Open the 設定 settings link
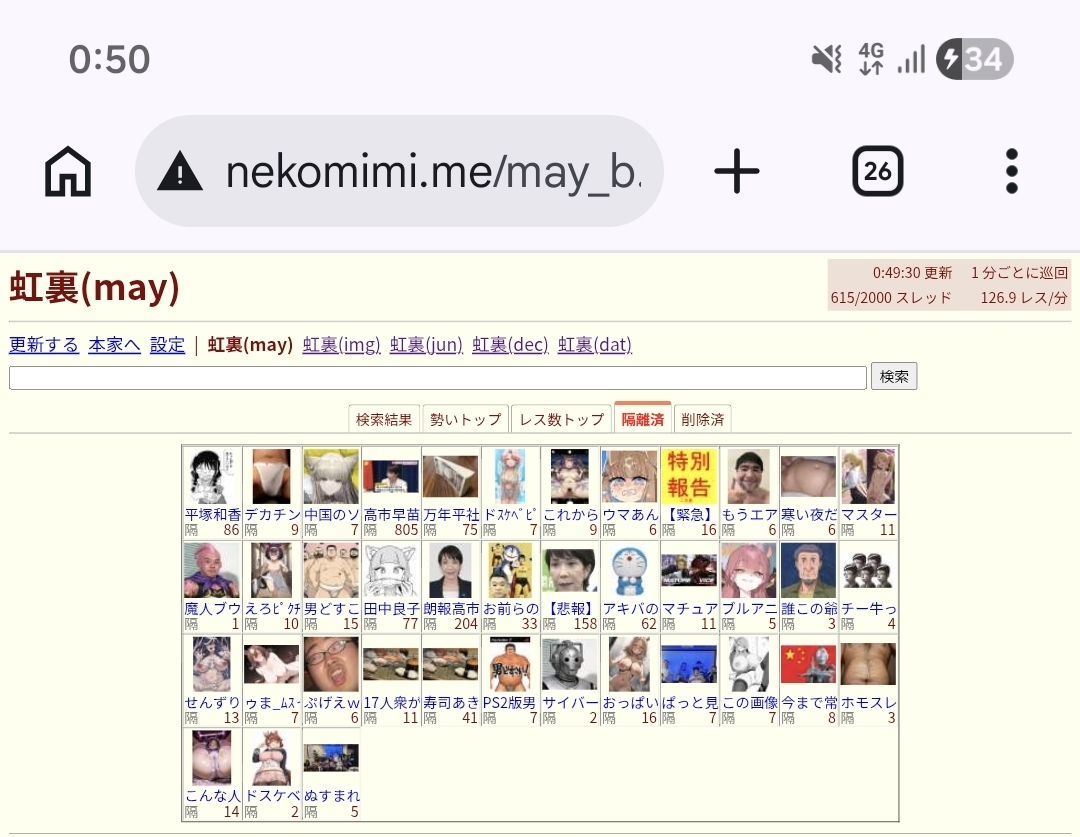 click(167, 344)
